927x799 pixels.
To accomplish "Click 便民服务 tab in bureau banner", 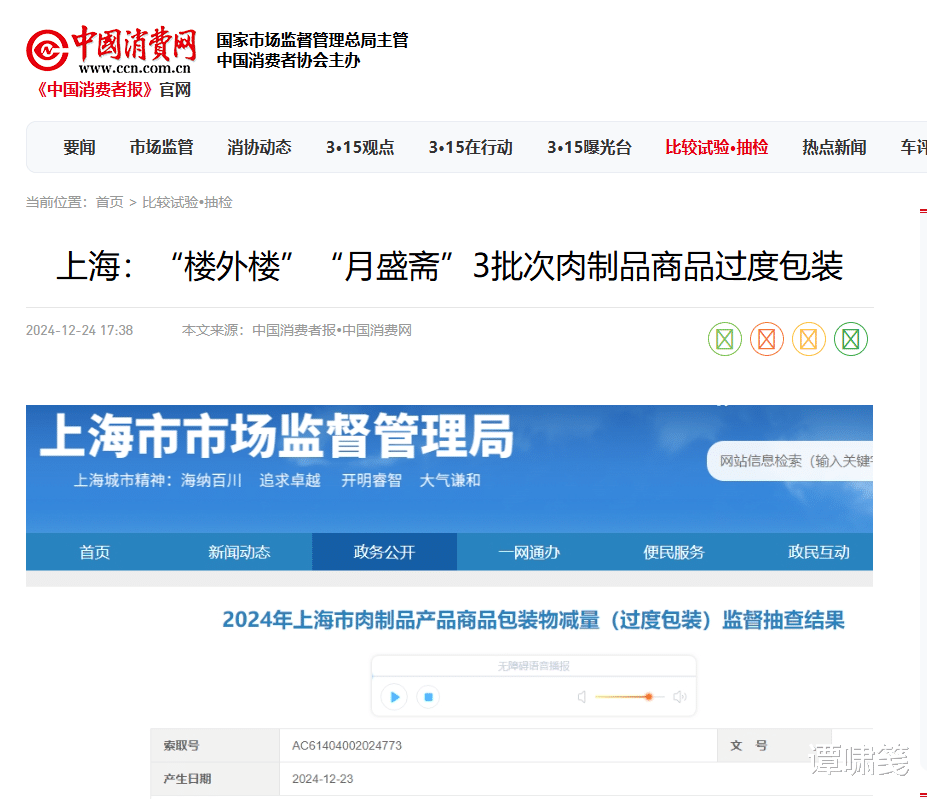I will (x=674, y=552).
